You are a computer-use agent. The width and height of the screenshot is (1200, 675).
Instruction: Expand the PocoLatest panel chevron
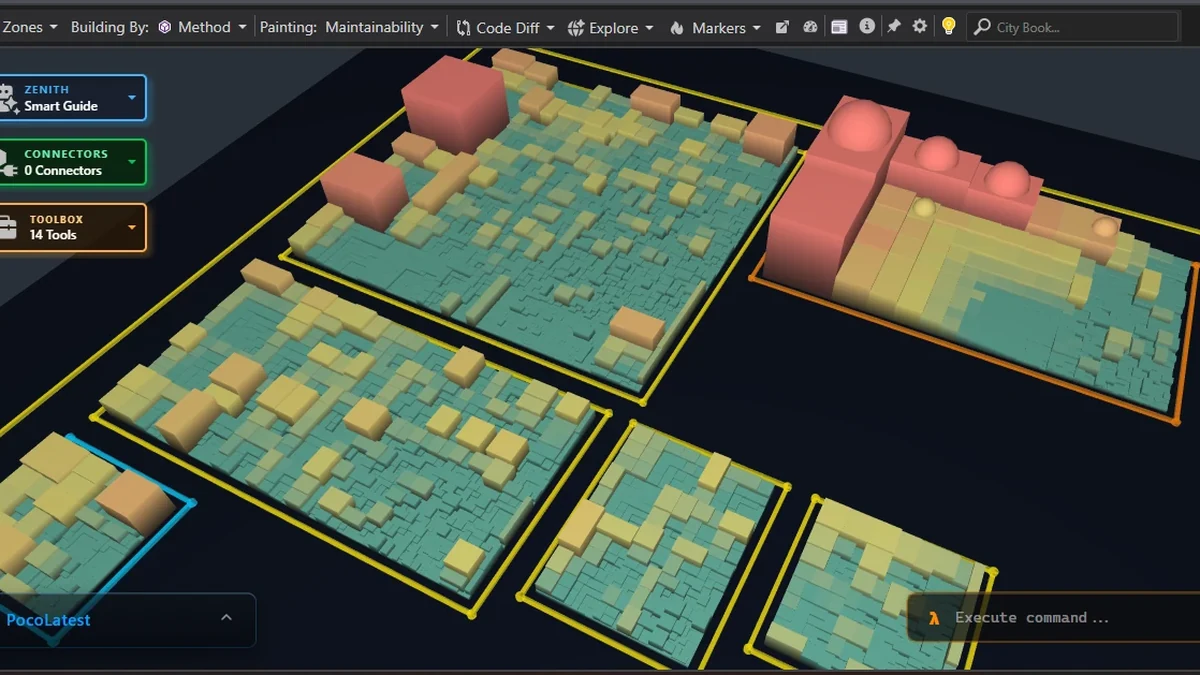click(x=226, y=618)
